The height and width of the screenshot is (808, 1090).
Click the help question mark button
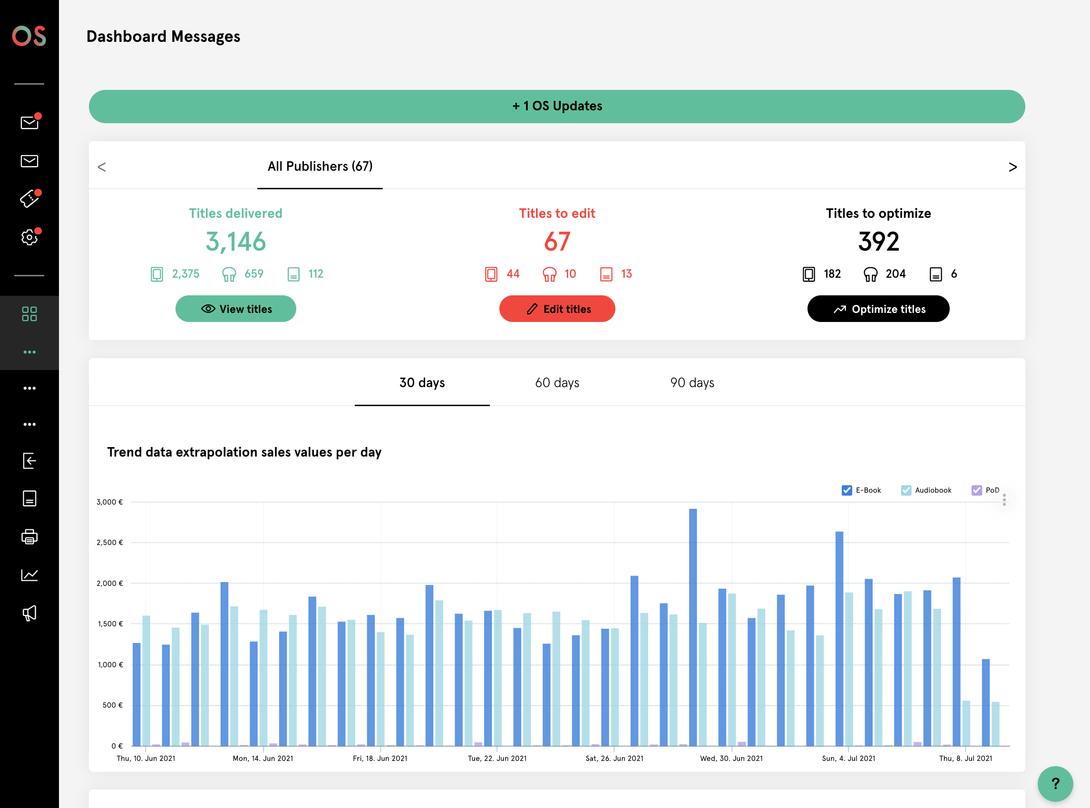tap(1055, 784)
